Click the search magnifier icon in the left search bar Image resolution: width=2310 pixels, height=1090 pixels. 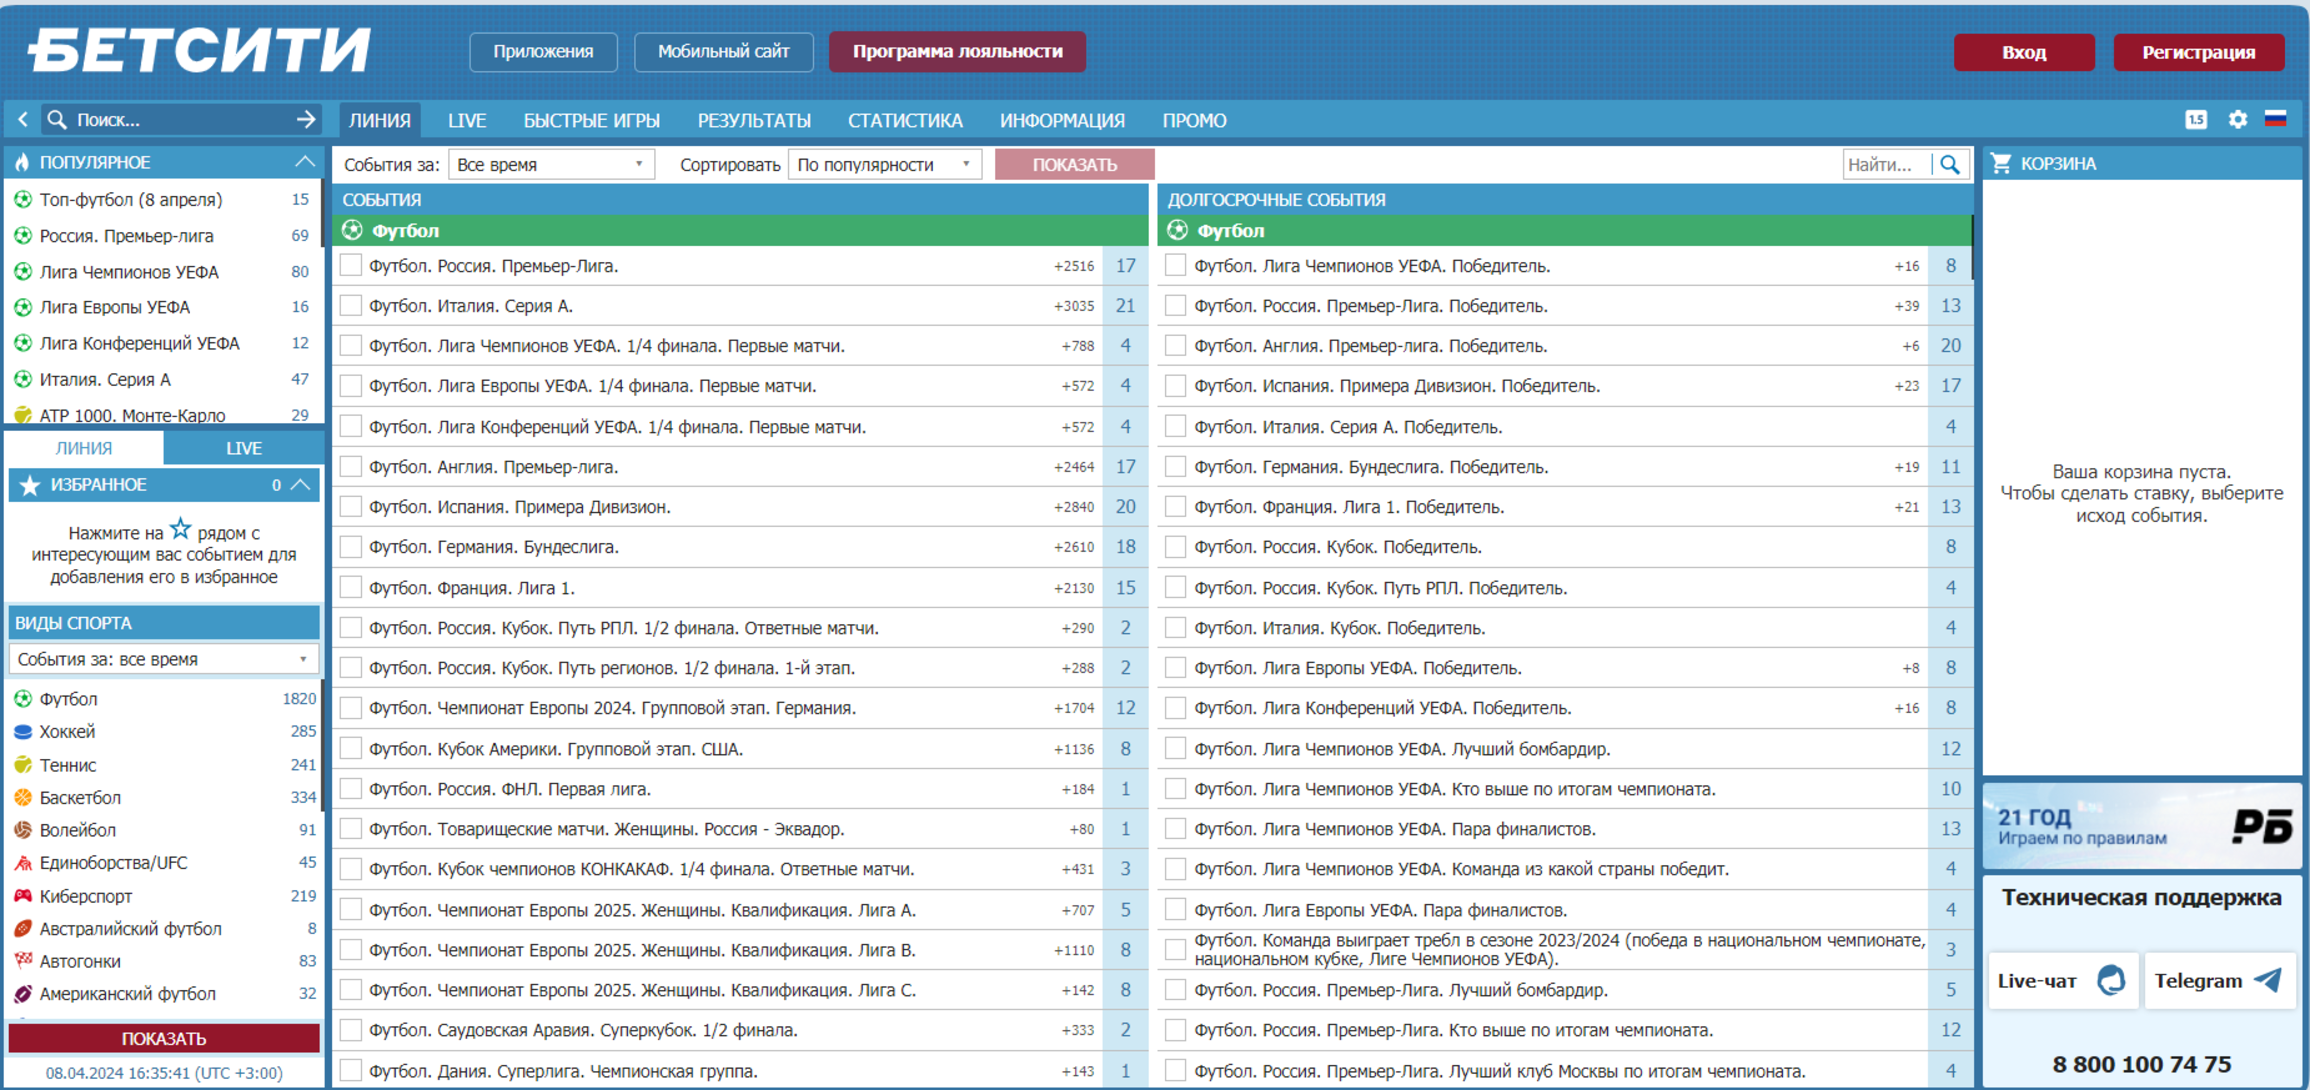tap(57, 120)
